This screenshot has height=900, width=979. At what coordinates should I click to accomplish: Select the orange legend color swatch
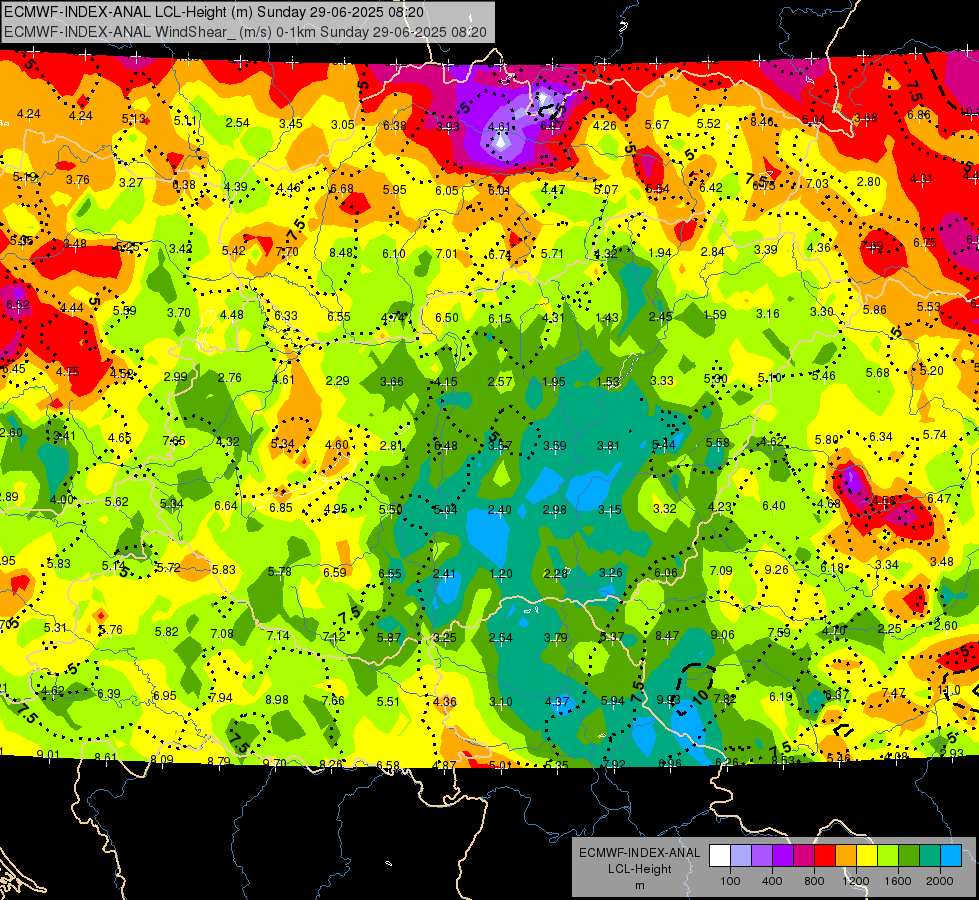coord(846,856)
